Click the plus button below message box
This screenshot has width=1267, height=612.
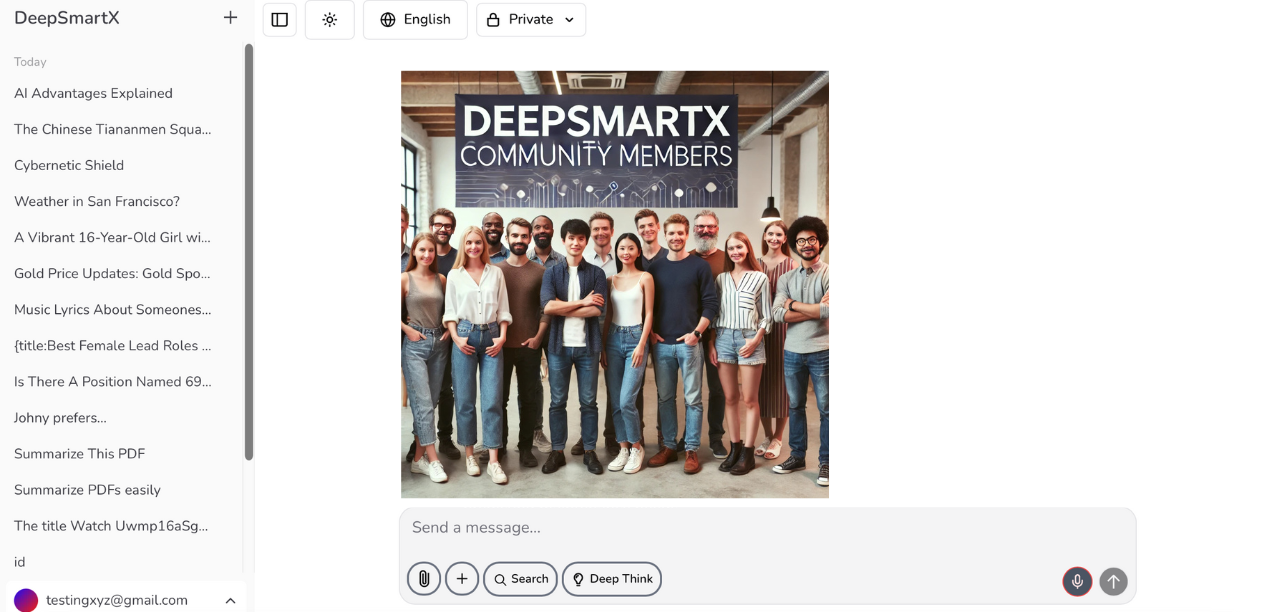[462, 579]
